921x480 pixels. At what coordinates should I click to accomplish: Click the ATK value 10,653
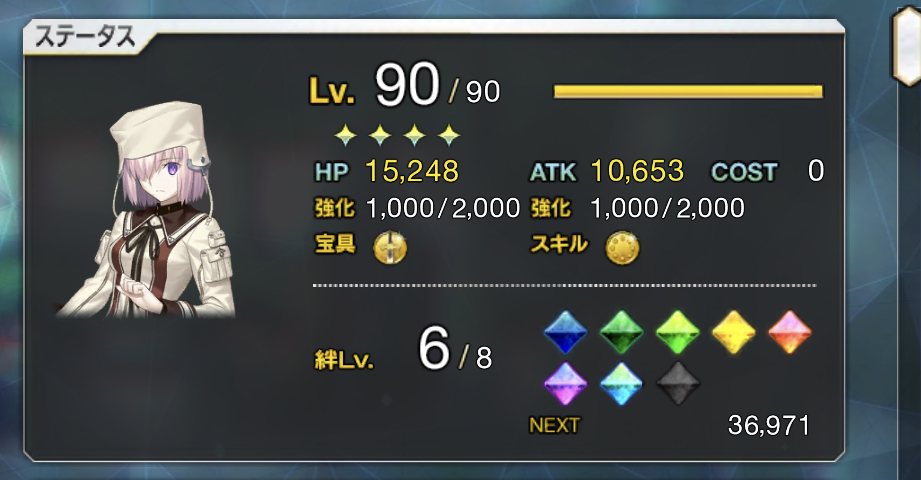pyautogui.click(x=637, y=171)
